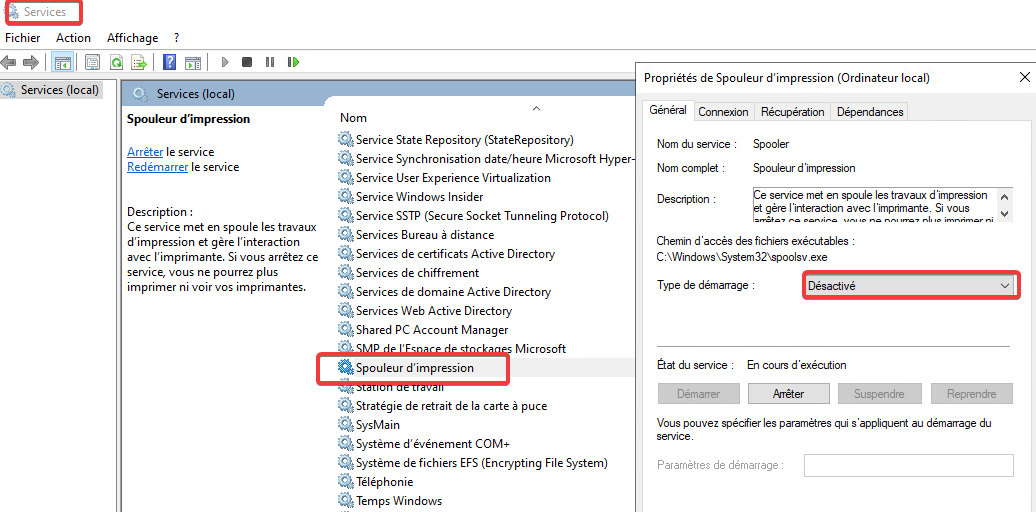Open the Action menu
The height and width of the screenshot is (512, 1036).
click(x=73, y=38)
